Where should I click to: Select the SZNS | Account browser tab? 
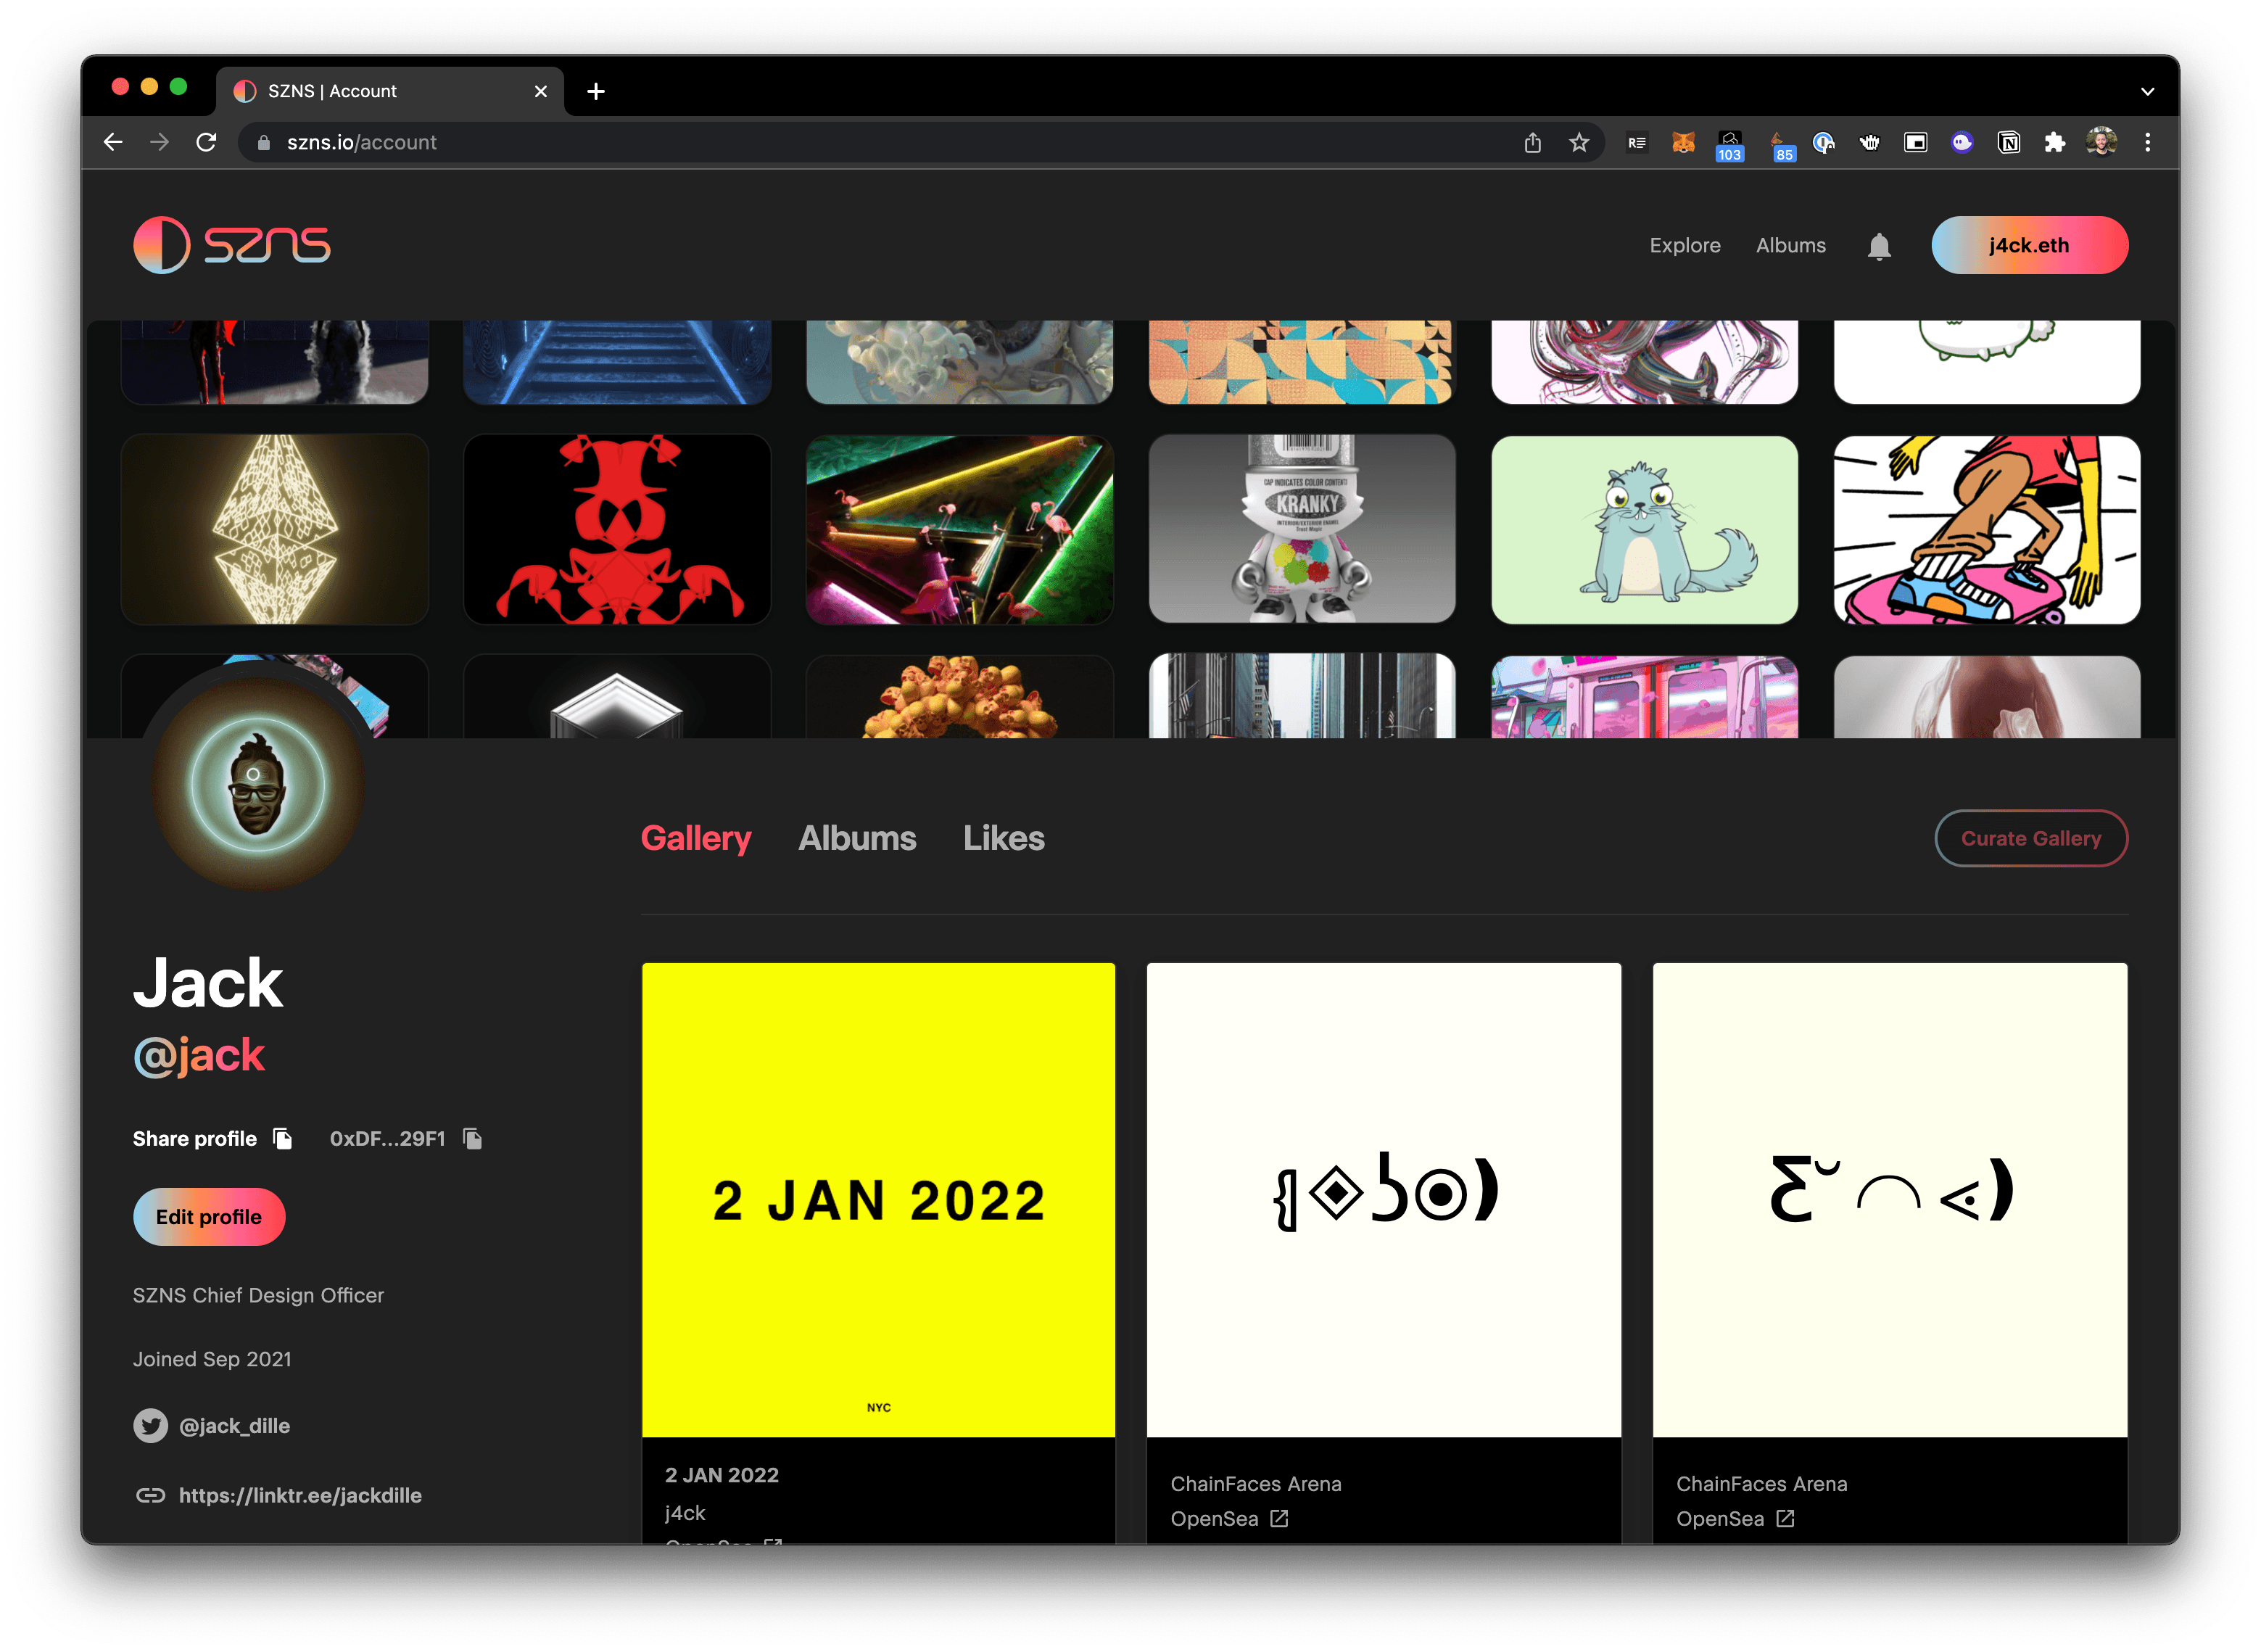click(x=390, y=91)
